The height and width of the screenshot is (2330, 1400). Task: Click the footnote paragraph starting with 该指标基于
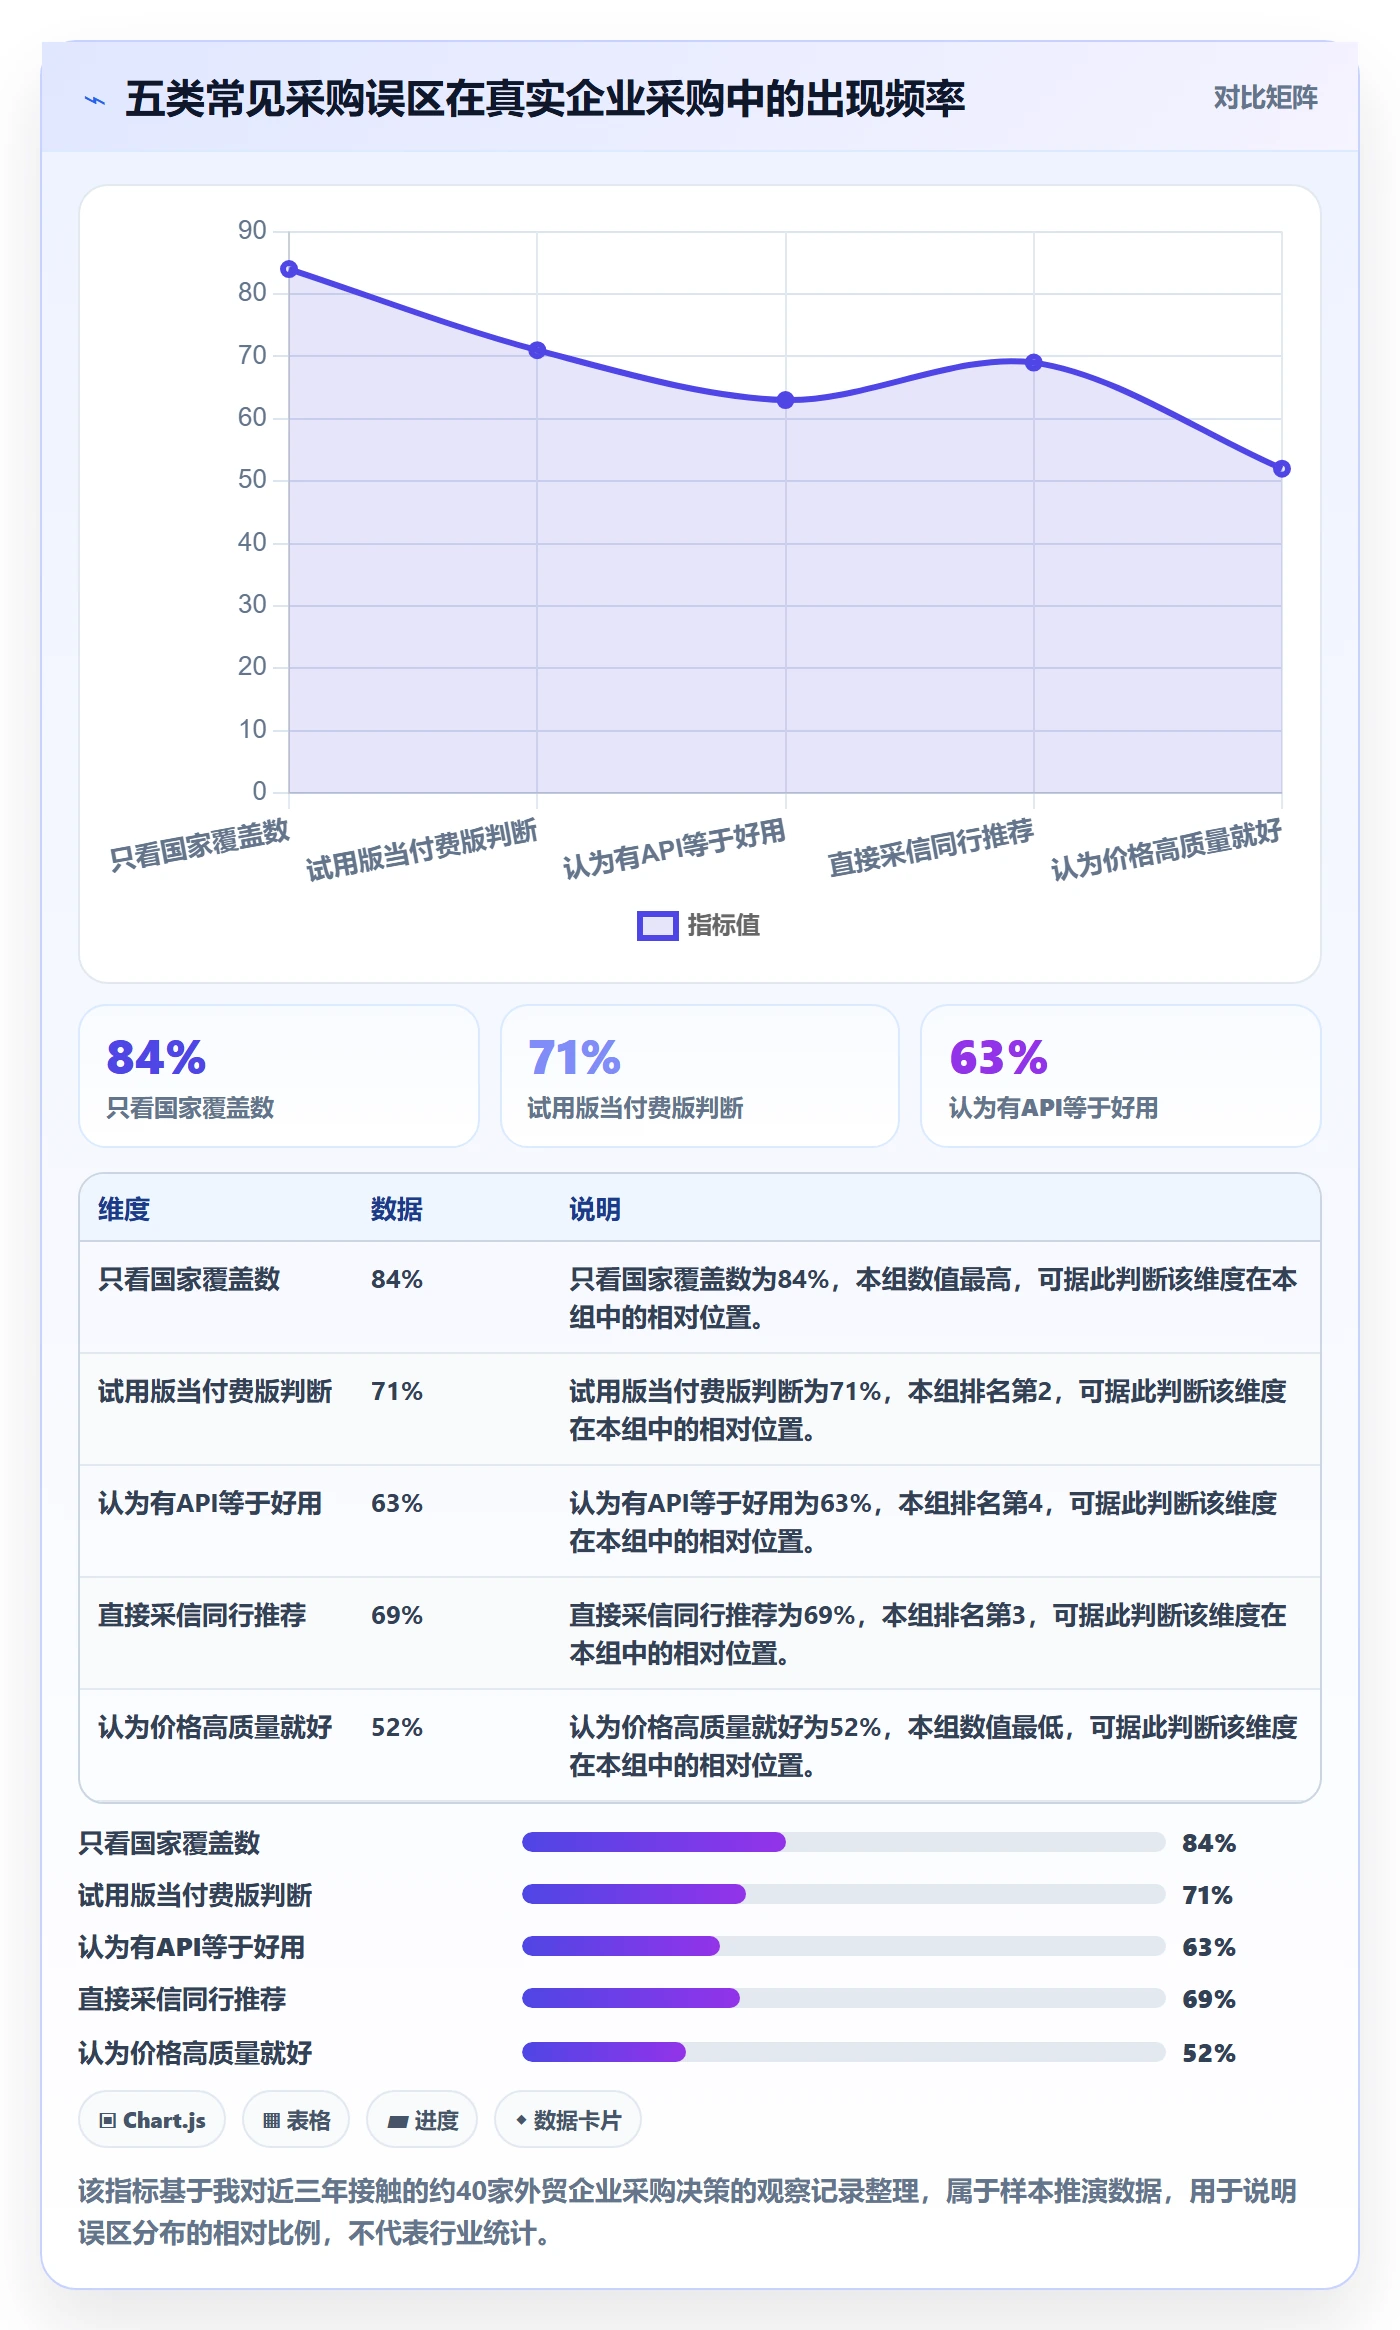pyautogui.click(x=687, y=2211)
